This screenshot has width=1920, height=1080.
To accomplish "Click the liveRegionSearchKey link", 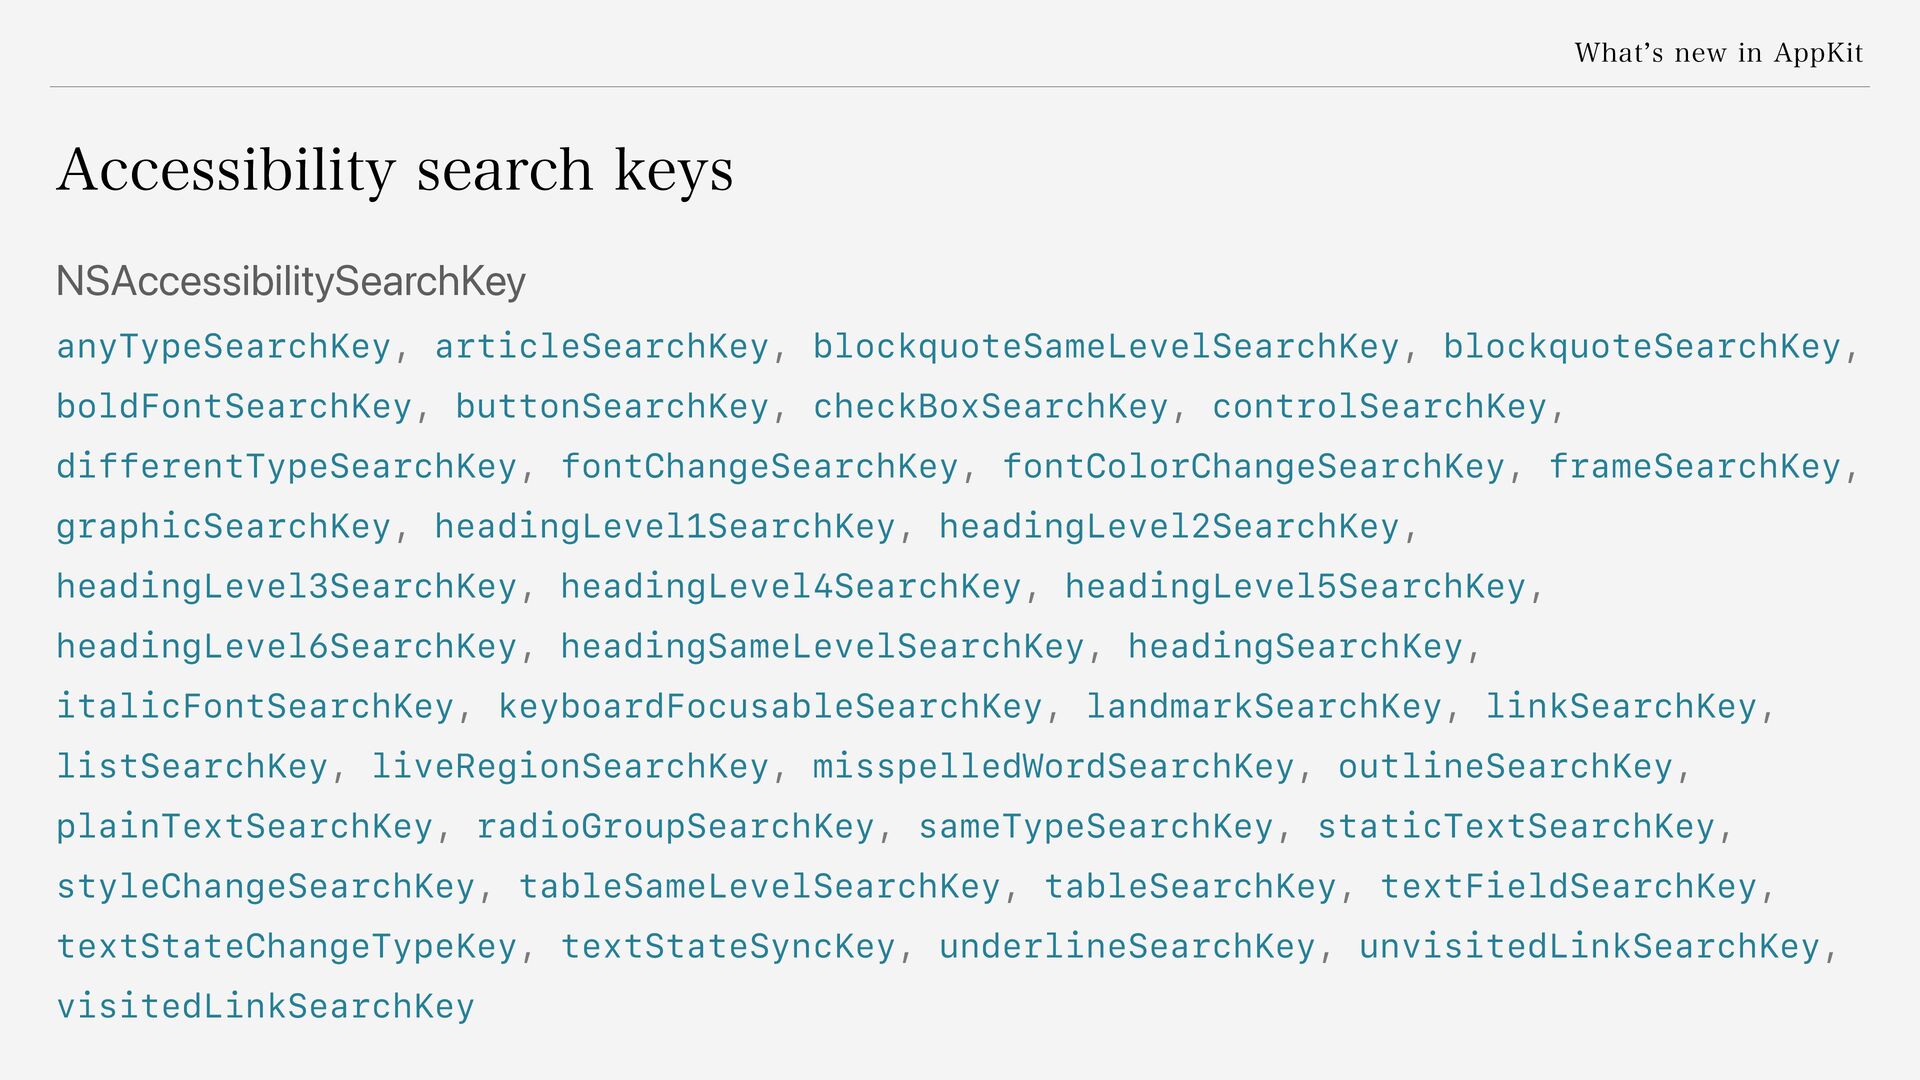I will point(570,767).
